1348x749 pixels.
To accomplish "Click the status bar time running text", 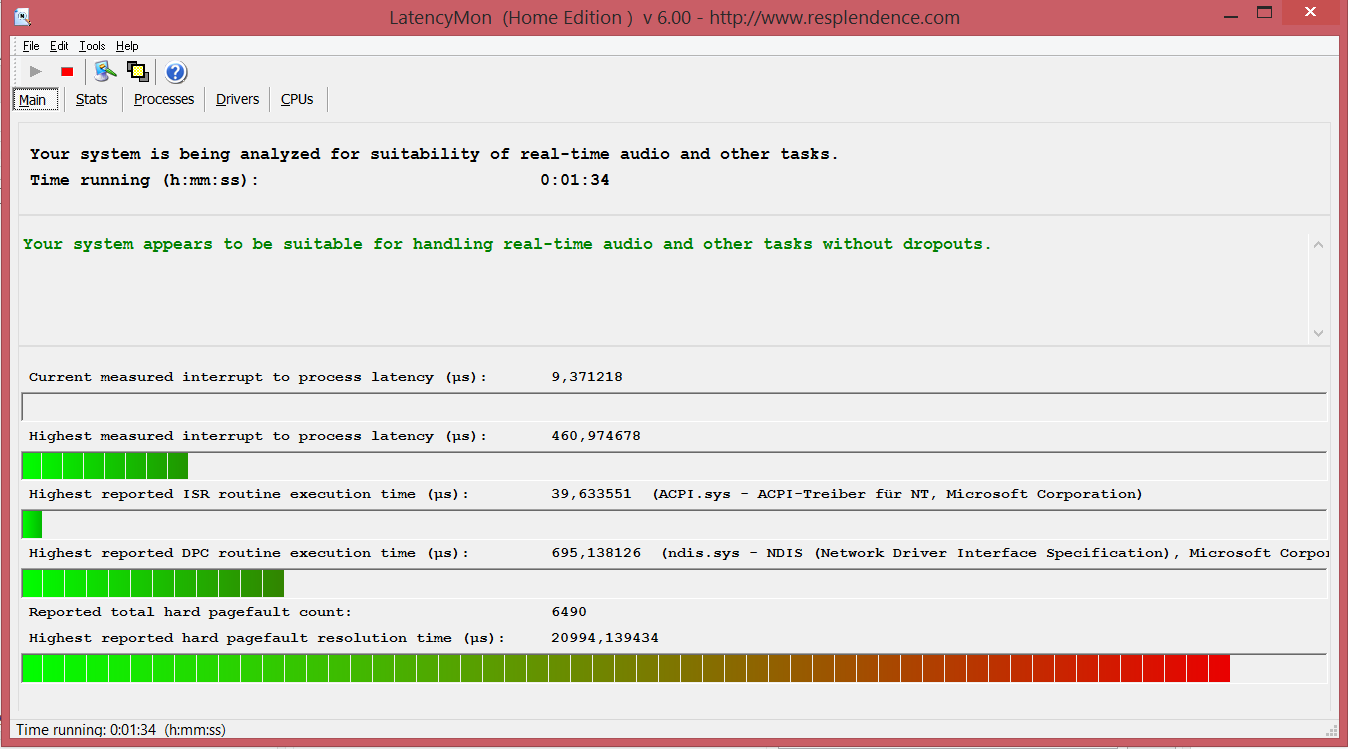I will click(121, 730).
